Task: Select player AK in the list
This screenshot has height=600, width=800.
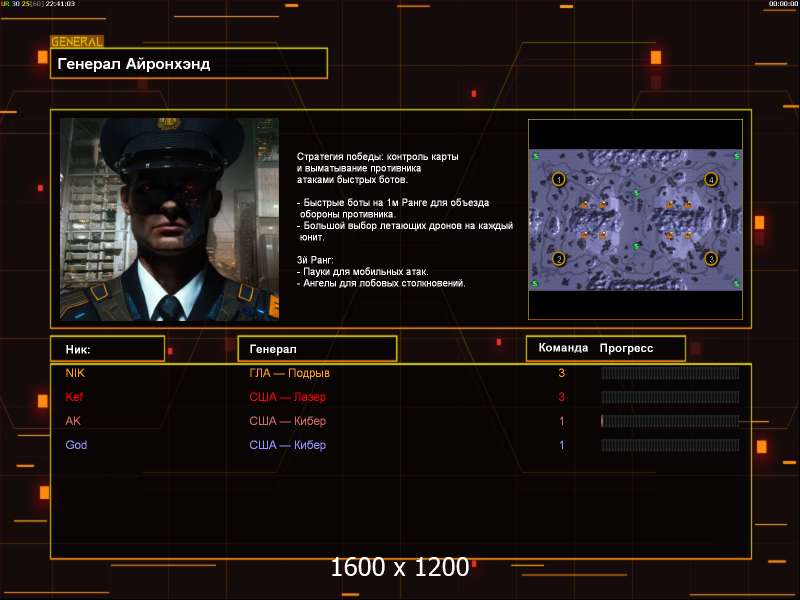Action: pos(73,421)
